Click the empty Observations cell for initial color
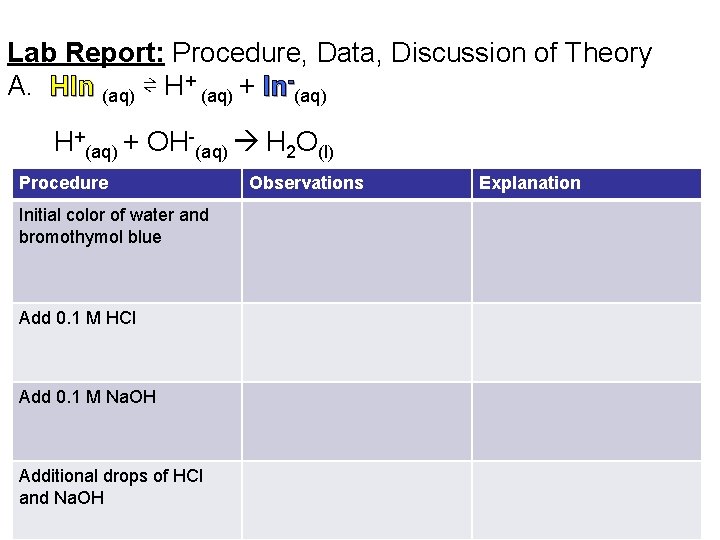720x540 pixels. [356, 251]
